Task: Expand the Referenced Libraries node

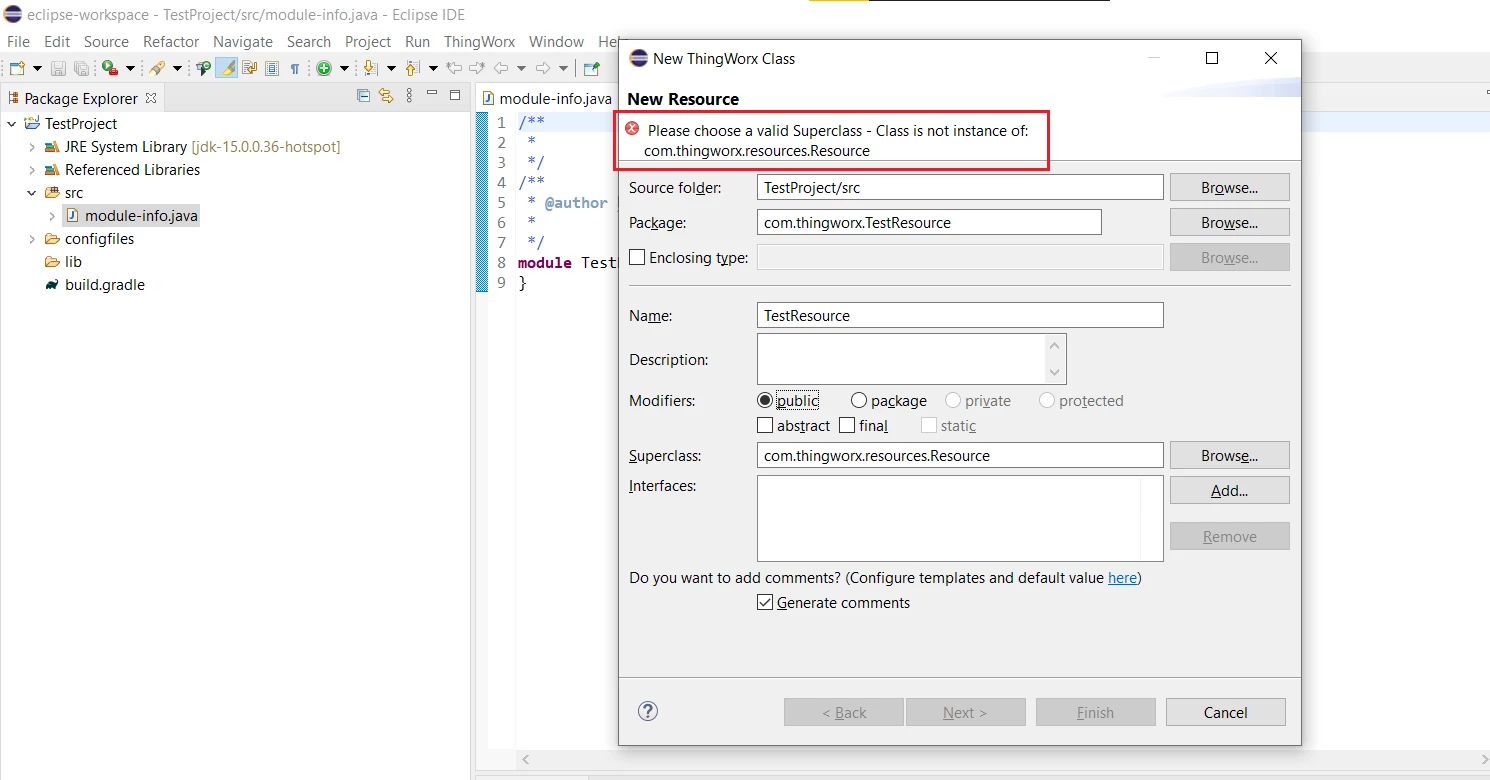Action: tap(32, 169)
